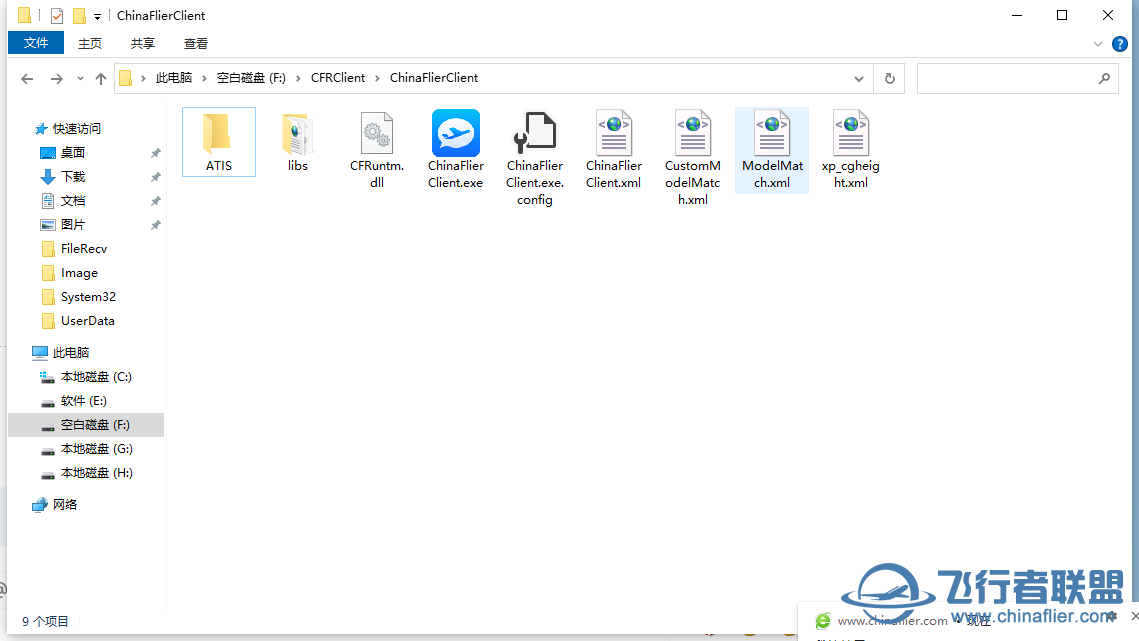Click ChinaFlierClient in address bar
This screenshot has height=641, width=1139.
coord(434,78)
